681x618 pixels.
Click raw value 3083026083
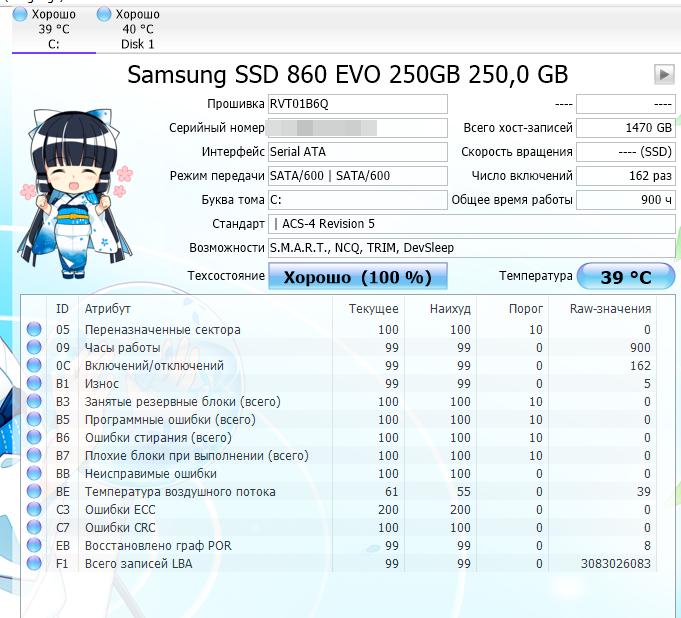[616, 564]
